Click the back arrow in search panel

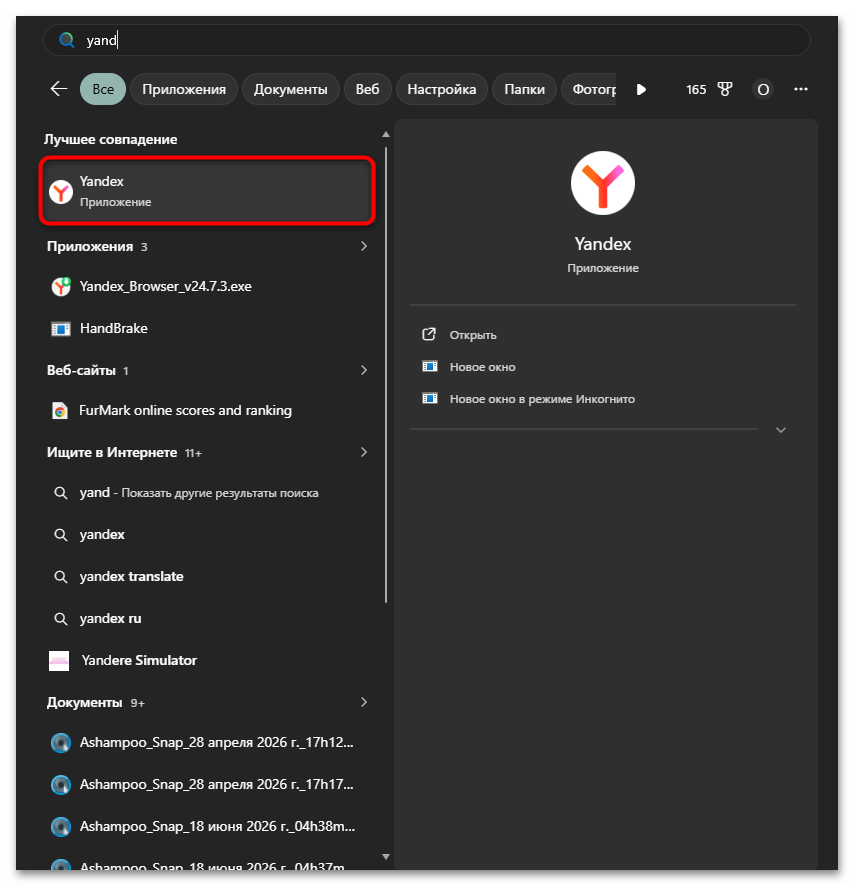(x=59, y=89)
